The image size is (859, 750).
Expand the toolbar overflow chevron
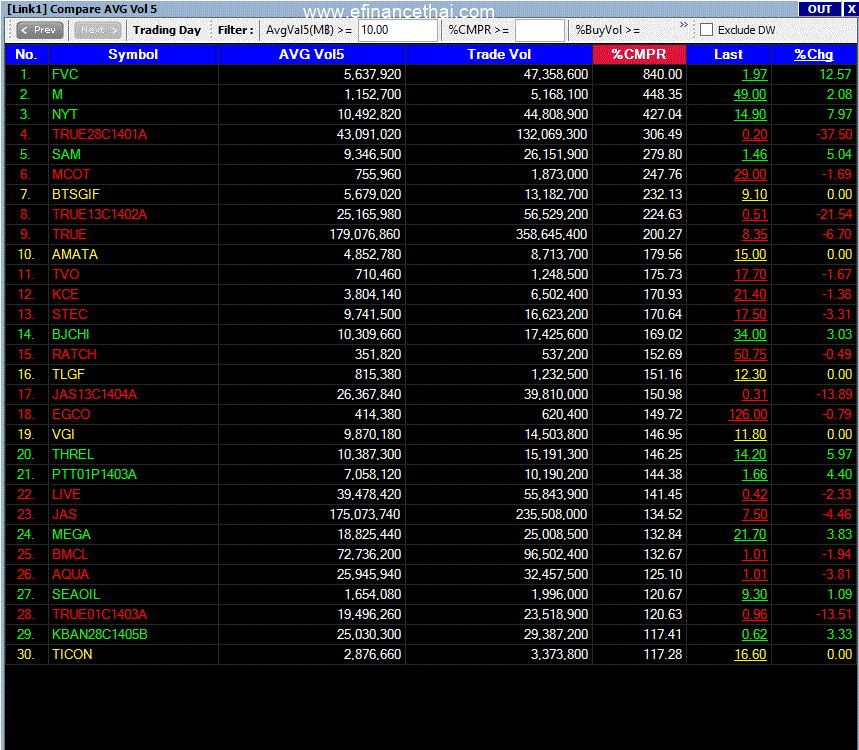tap(683, 25)
